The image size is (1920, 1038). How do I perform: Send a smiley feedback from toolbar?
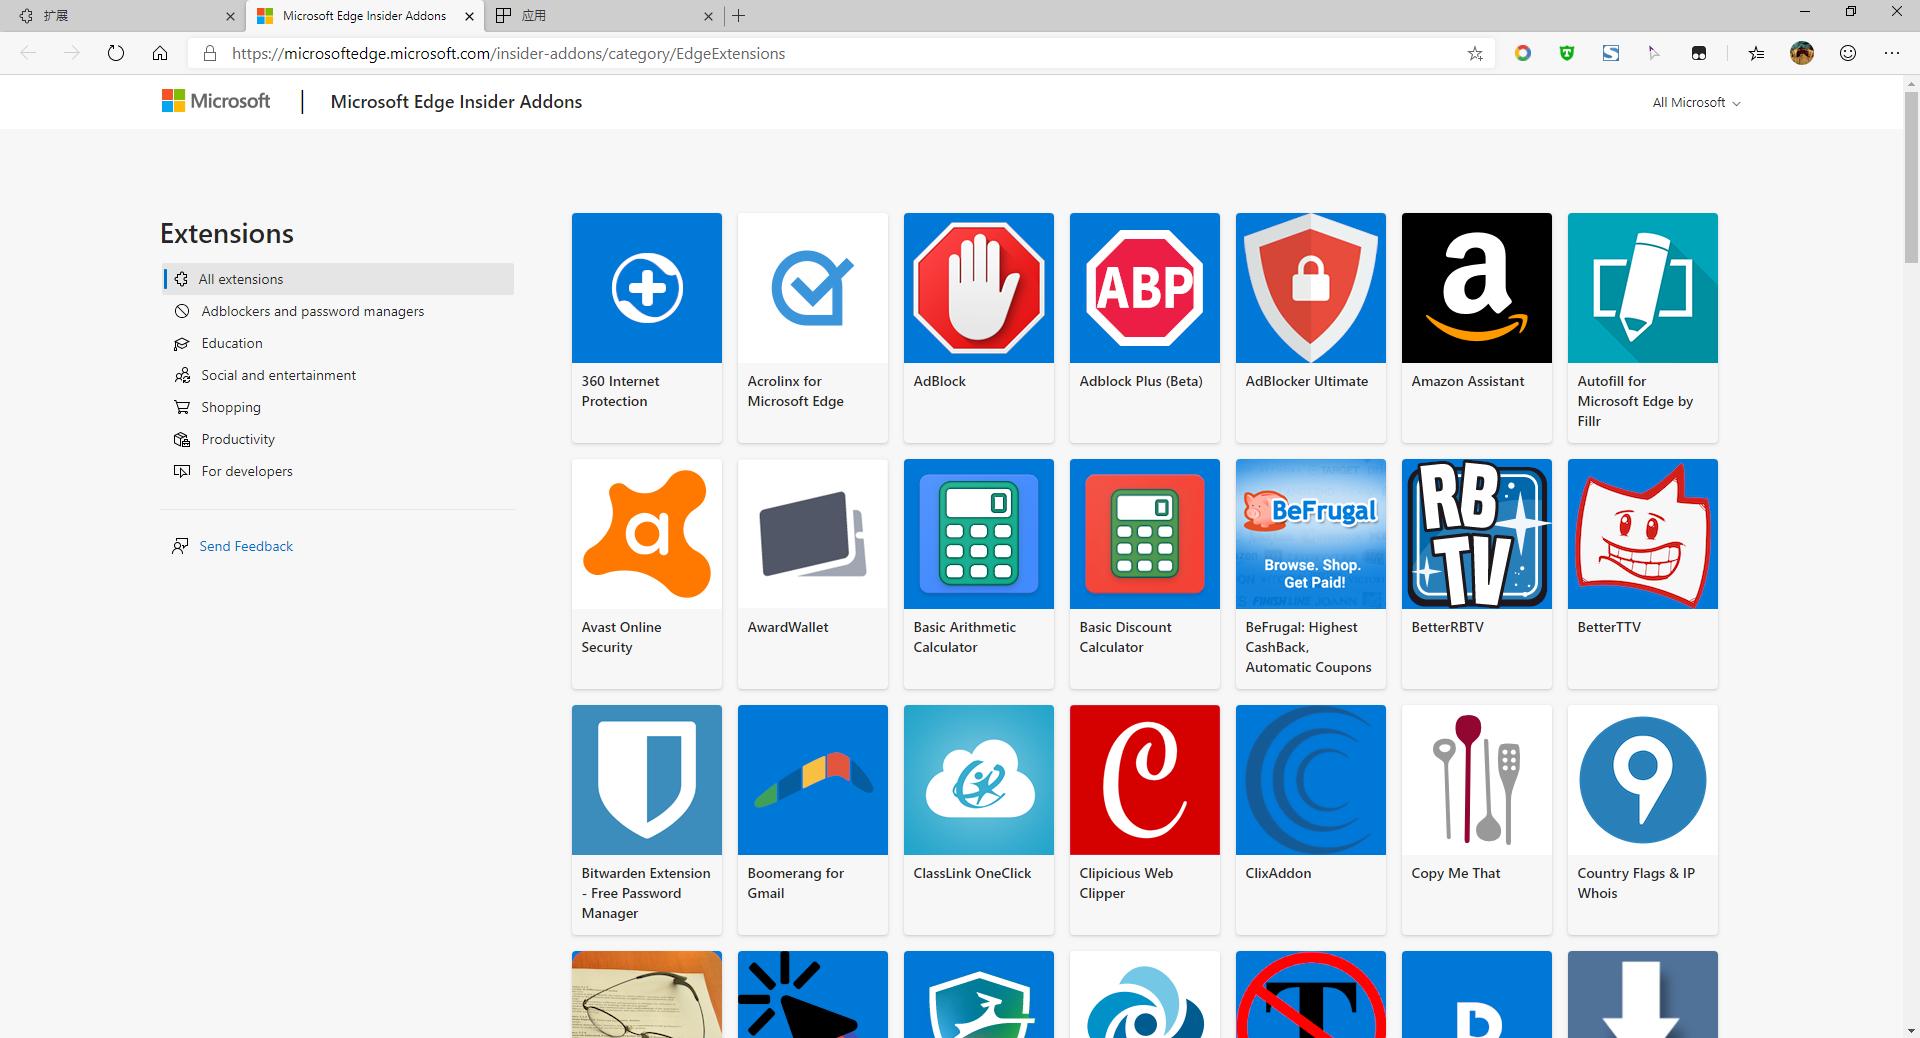click(1848, 54)
